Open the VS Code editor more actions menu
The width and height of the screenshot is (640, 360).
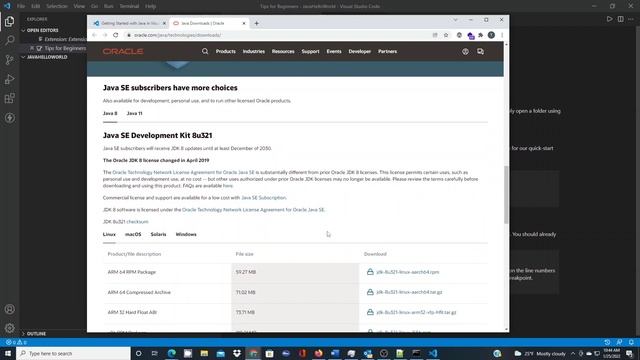click(x=631, y=19)
